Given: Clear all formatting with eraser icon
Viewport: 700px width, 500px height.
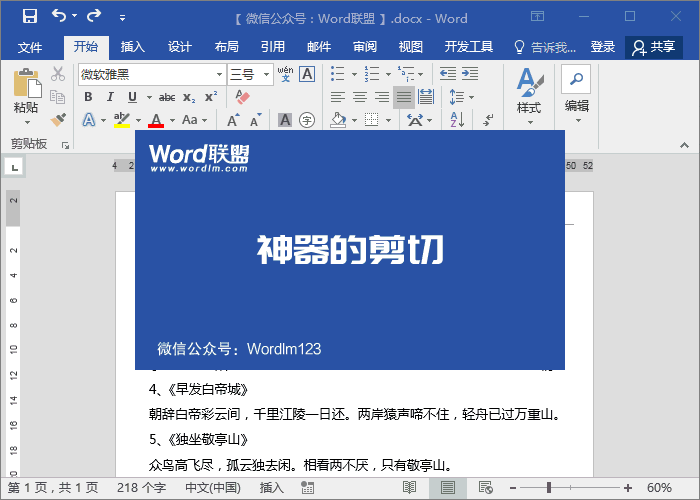Looking at the screenshot, I should [x=242, y=97].
